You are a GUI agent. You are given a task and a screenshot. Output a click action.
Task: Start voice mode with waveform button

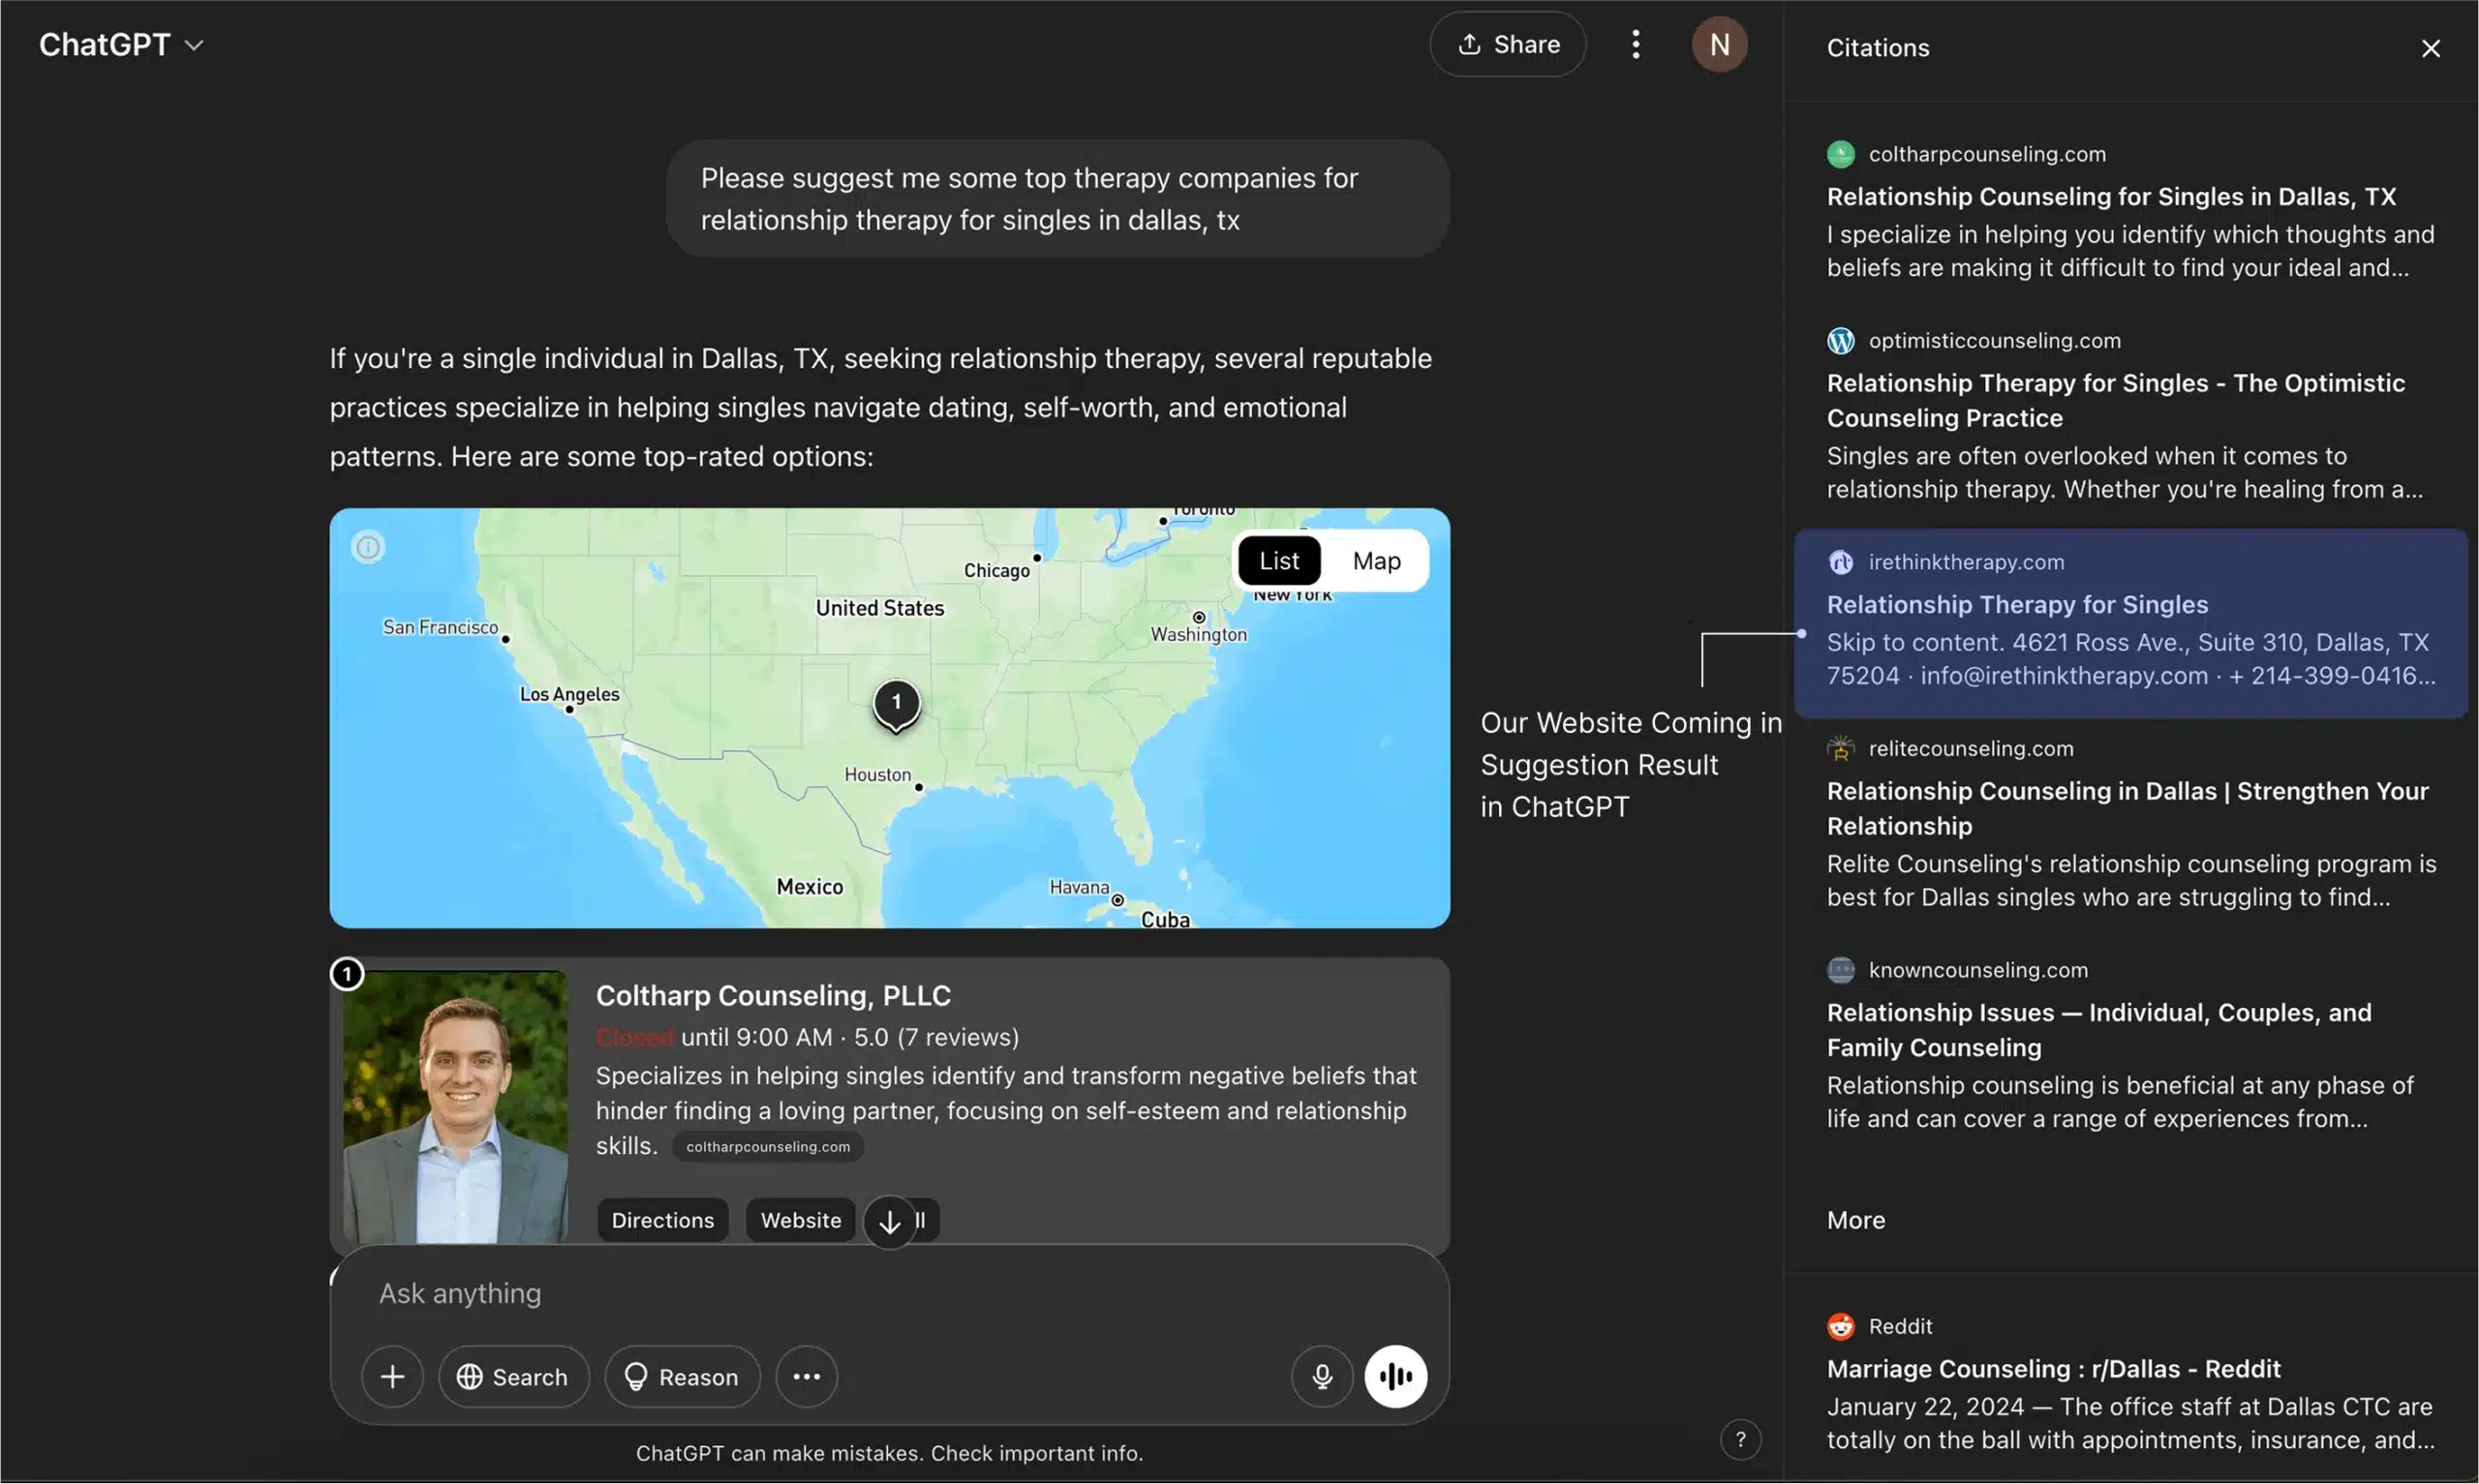coord(1396,1377)
